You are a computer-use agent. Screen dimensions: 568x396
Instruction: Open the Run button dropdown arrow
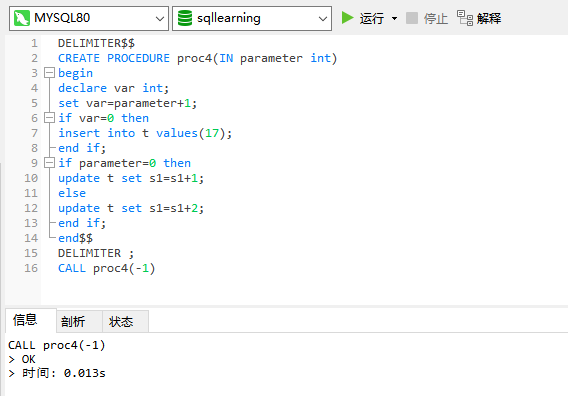[394, 18]
